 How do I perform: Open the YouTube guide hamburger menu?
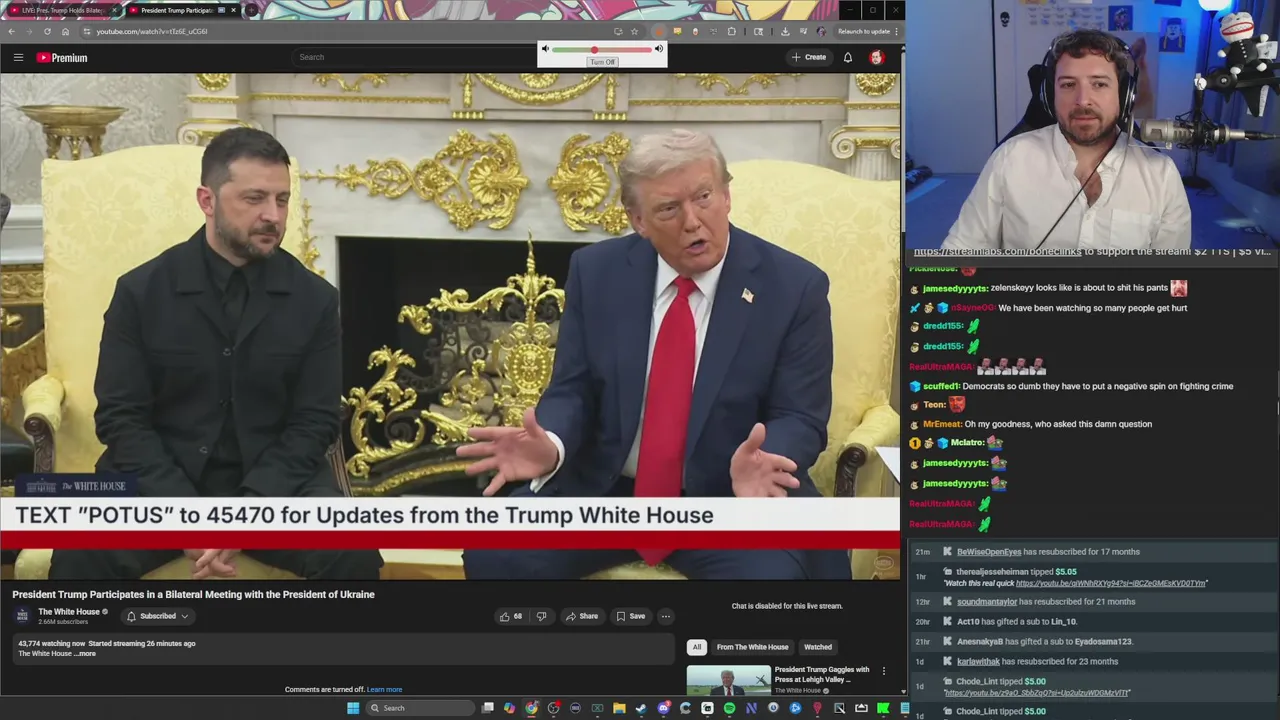coord(18,57)
